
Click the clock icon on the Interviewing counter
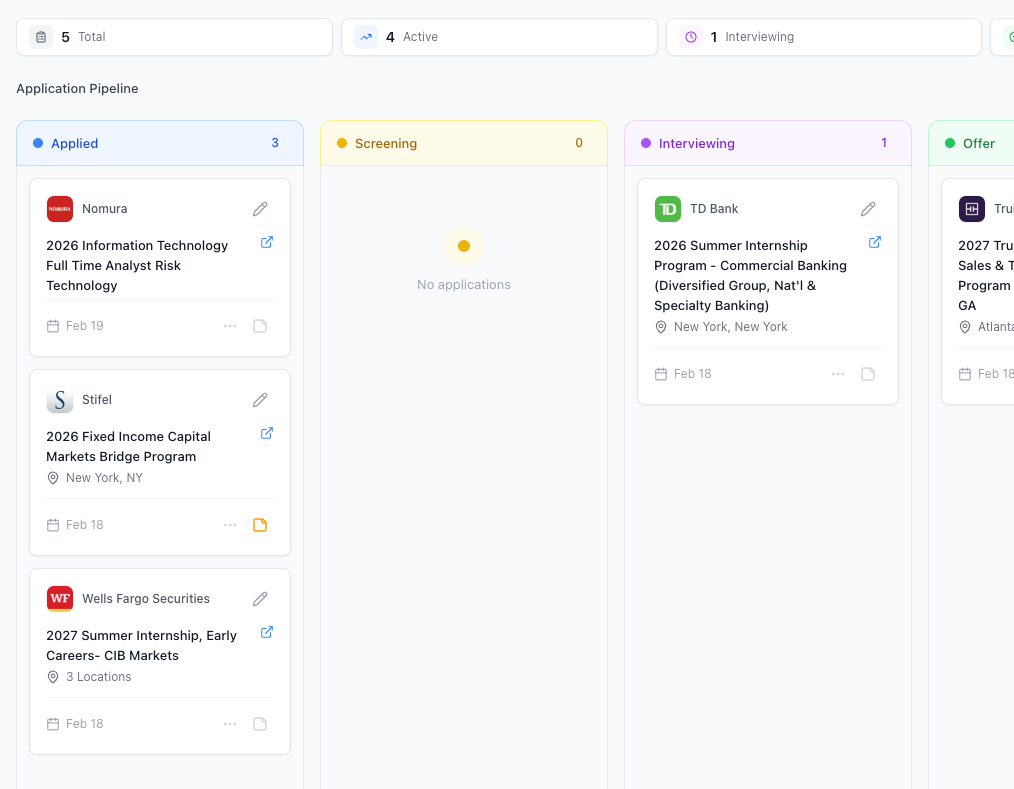pos(690,36)
